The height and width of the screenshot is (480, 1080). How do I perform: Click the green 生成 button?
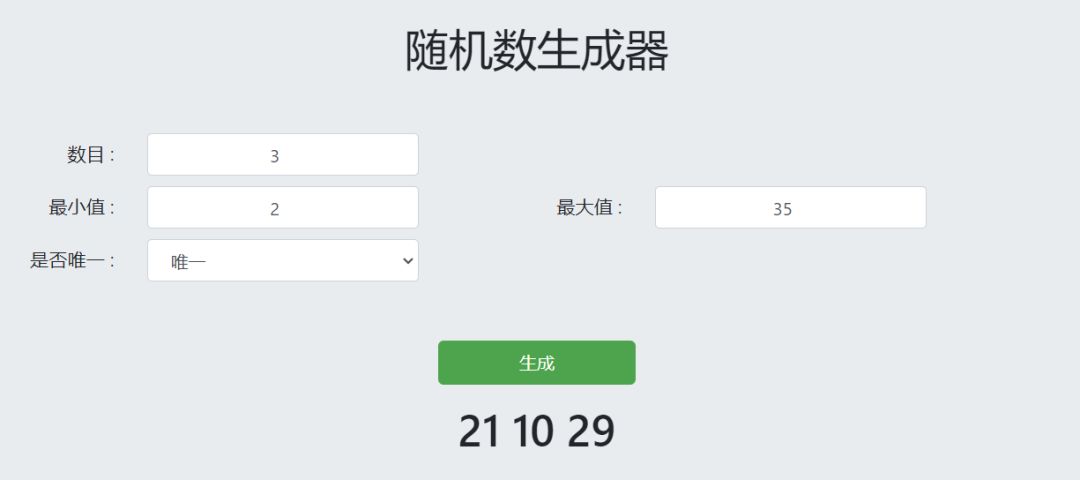pyautogui.click(x=536, y=363)
